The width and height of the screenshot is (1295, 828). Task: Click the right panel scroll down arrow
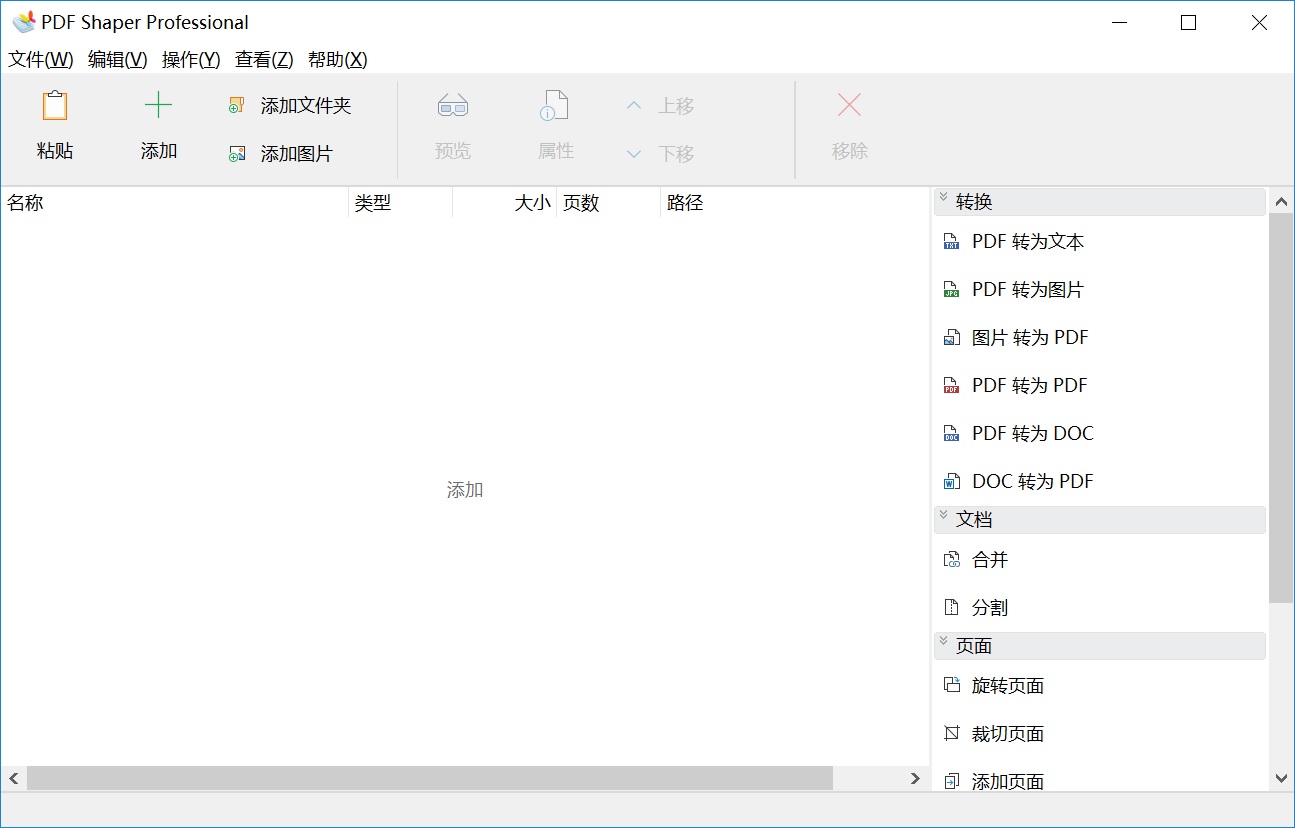point(1281,778)
